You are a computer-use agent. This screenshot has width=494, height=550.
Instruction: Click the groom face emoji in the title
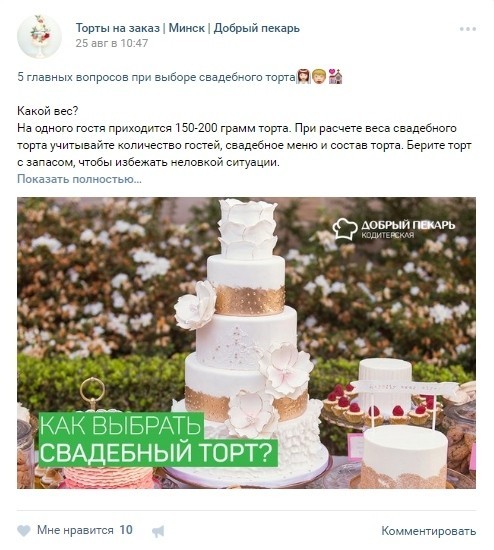(319, 76)
